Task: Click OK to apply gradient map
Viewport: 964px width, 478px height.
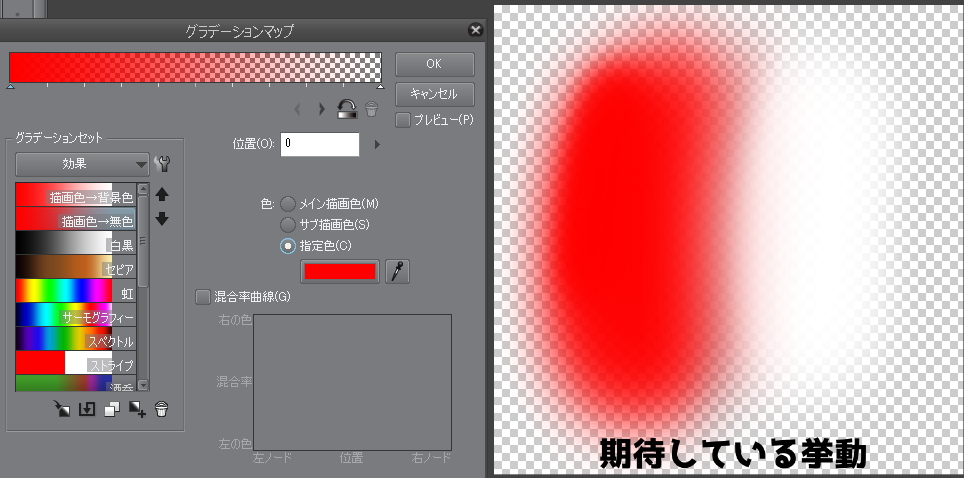Action: coord(435,64)
